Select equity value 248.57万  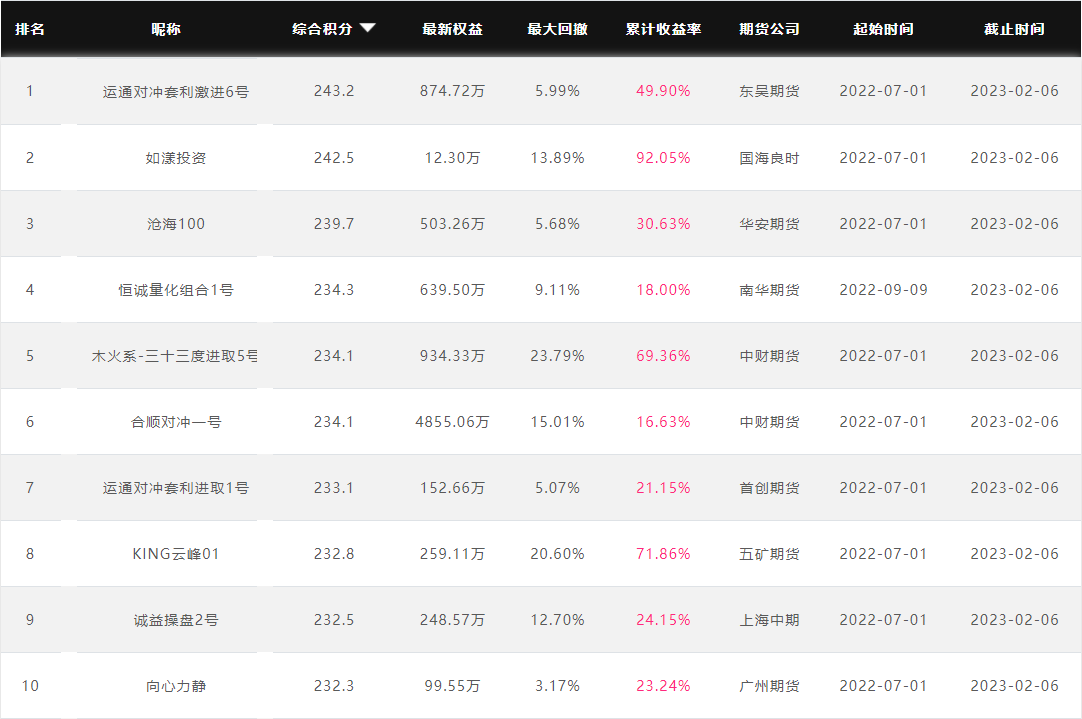click(453, 620)
